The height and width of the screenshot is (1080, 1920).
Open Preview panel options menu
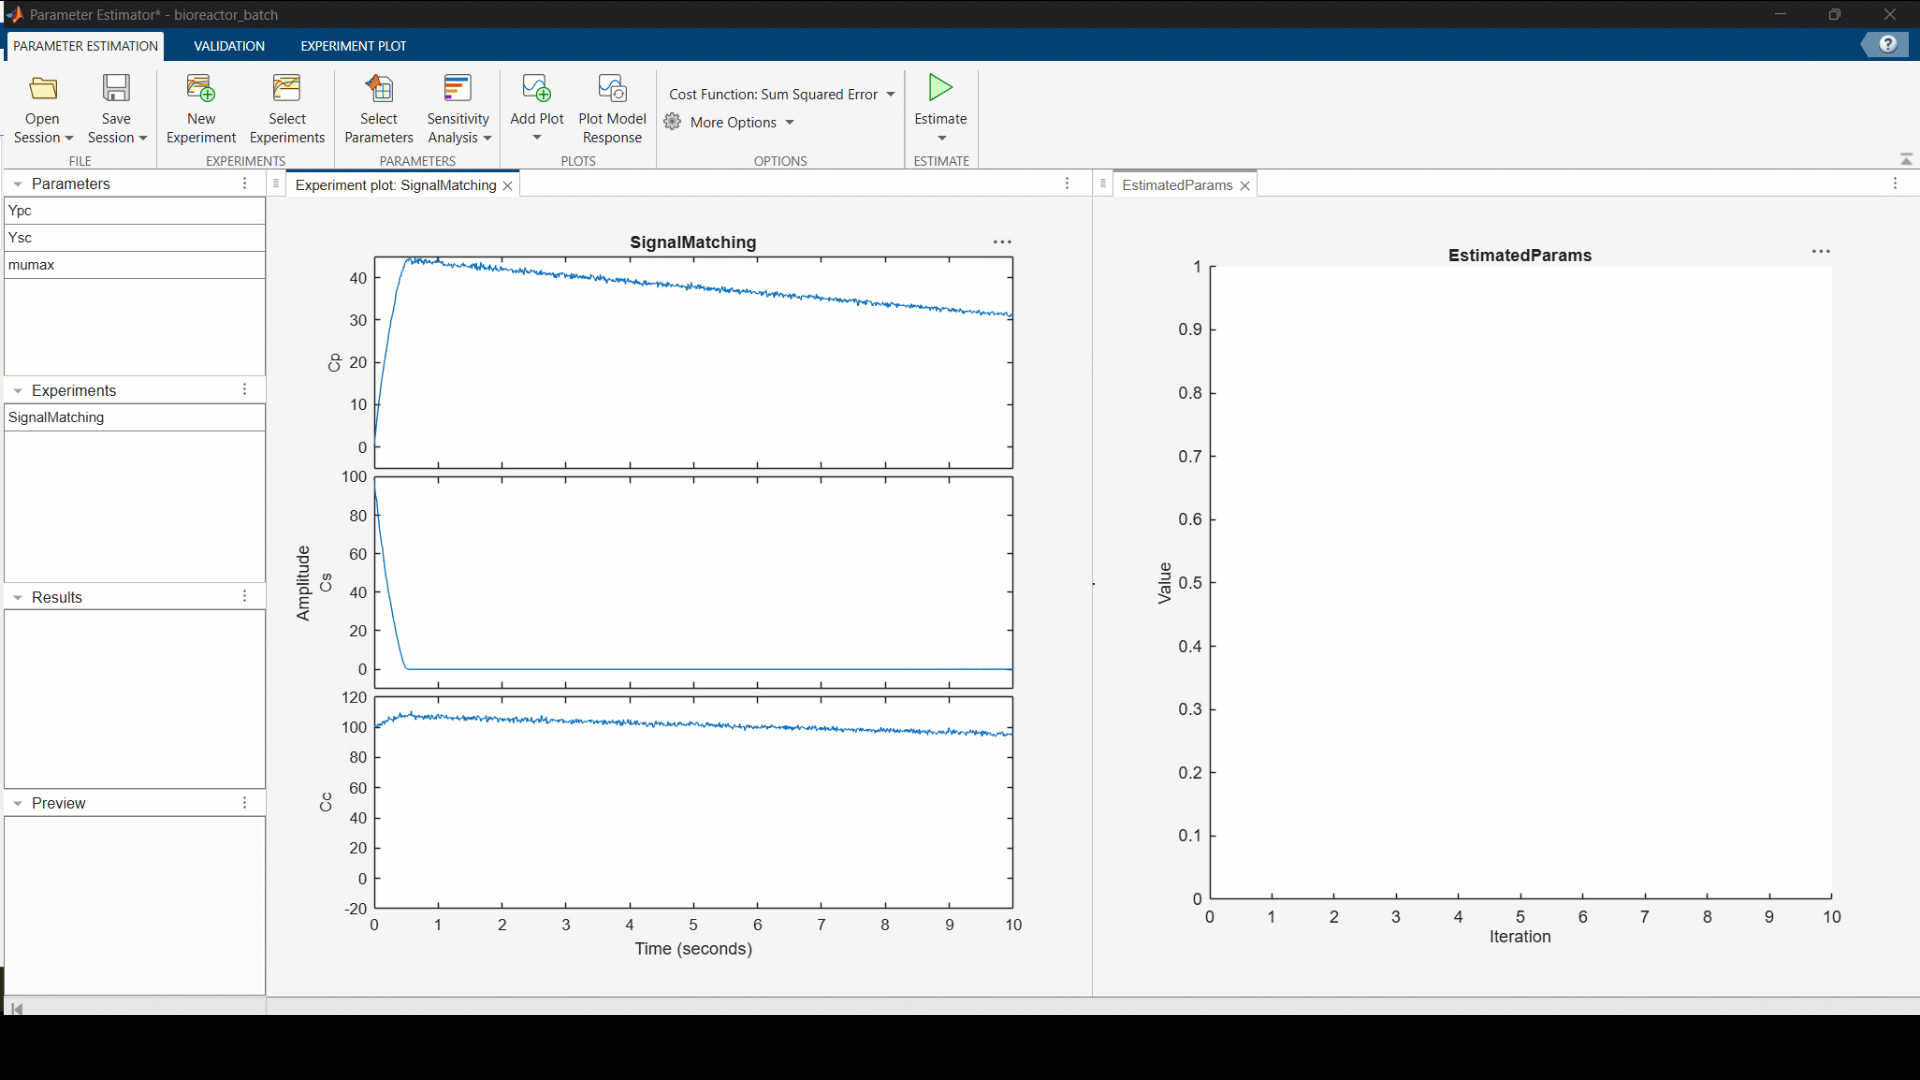[x=245, y=803]
